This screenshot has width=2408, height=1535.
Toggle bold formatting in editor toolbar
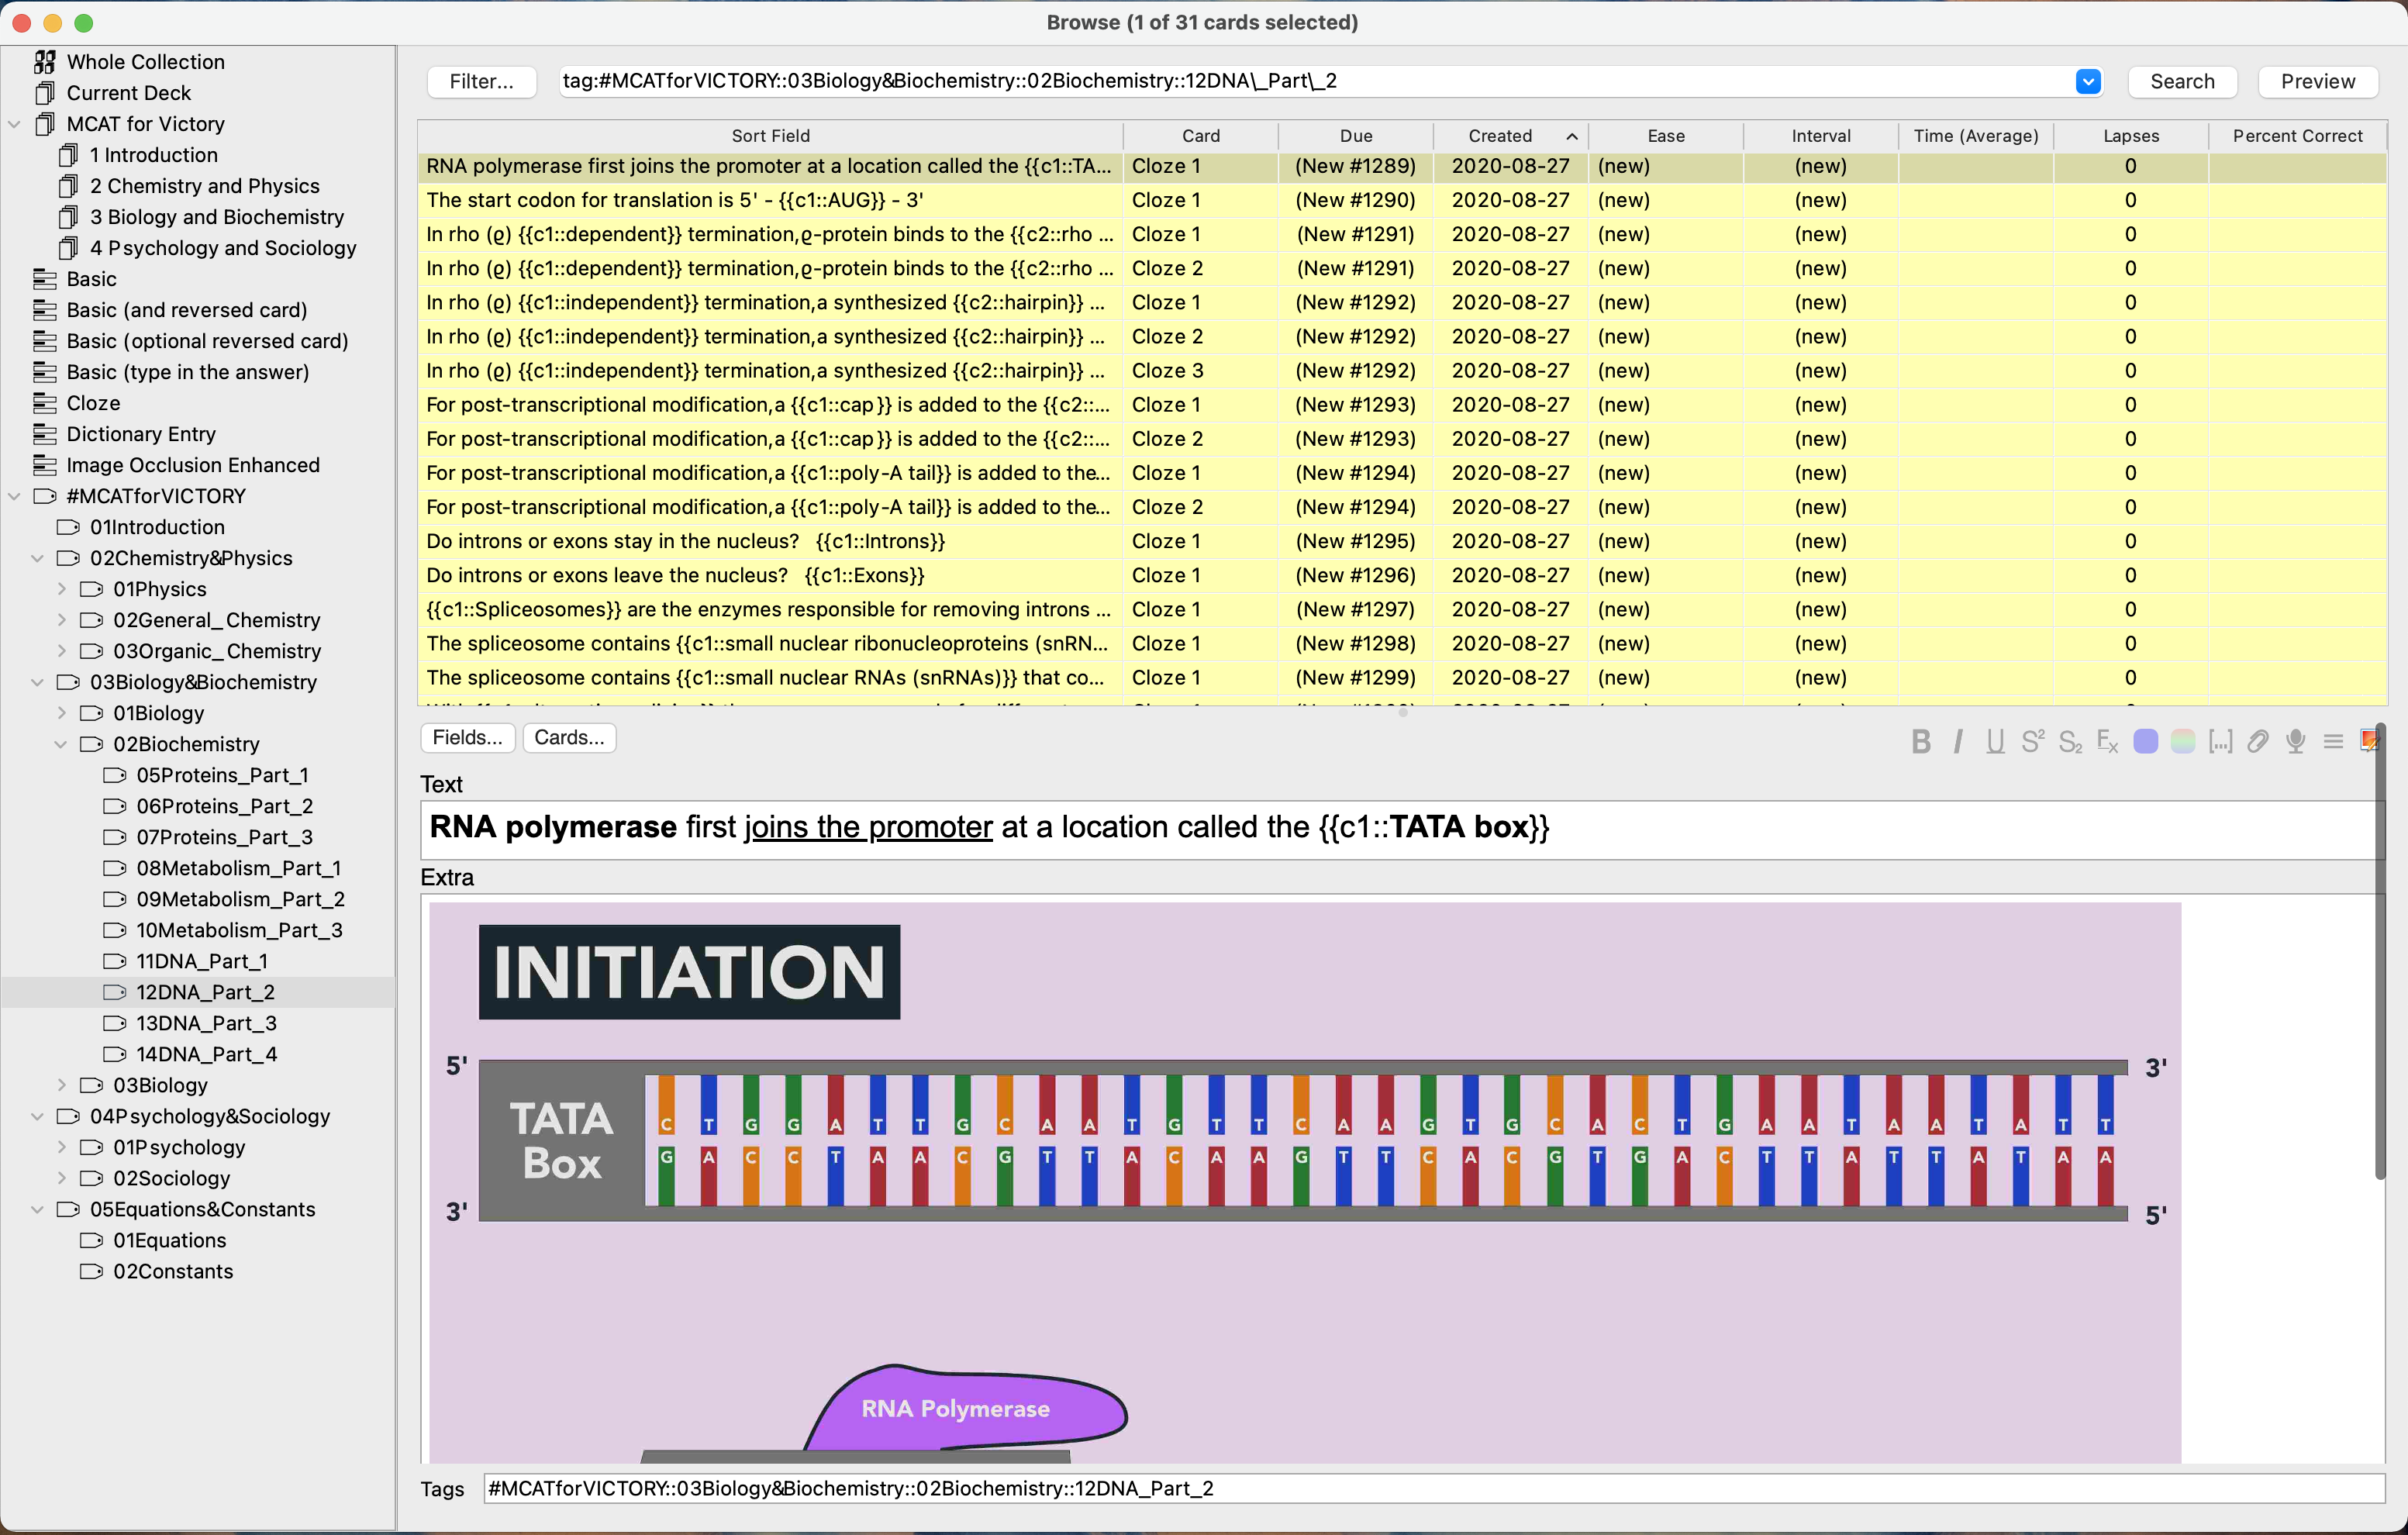1920,741
